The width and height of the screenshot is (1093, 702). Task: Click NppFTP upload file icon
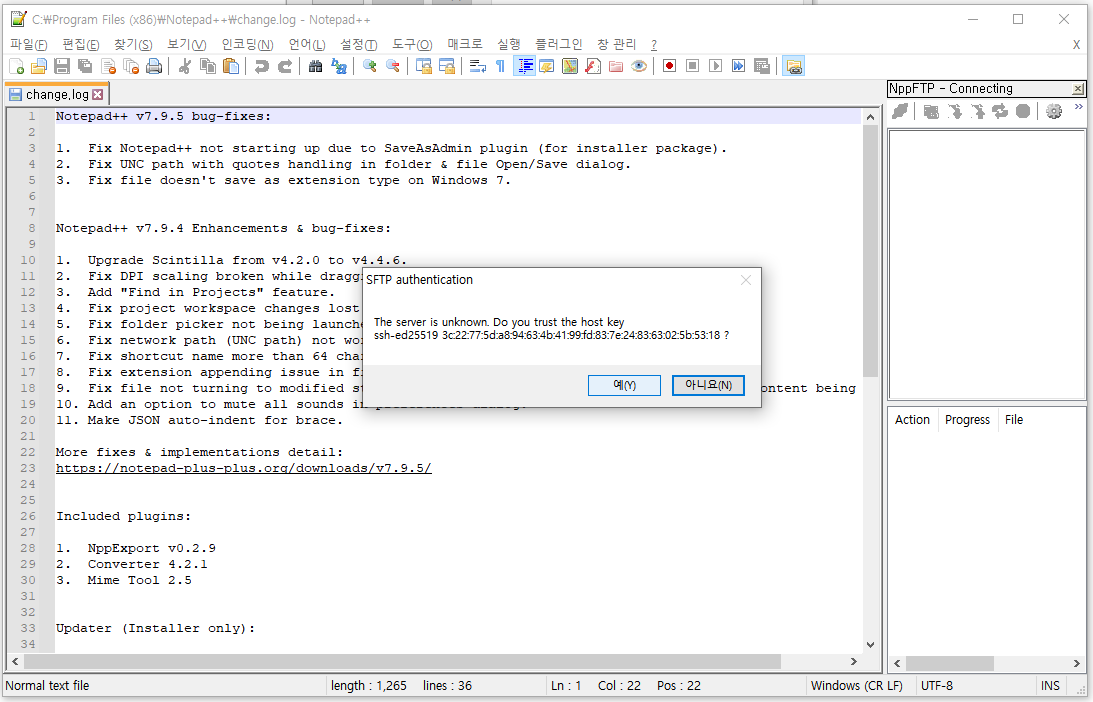pos(977,111)
